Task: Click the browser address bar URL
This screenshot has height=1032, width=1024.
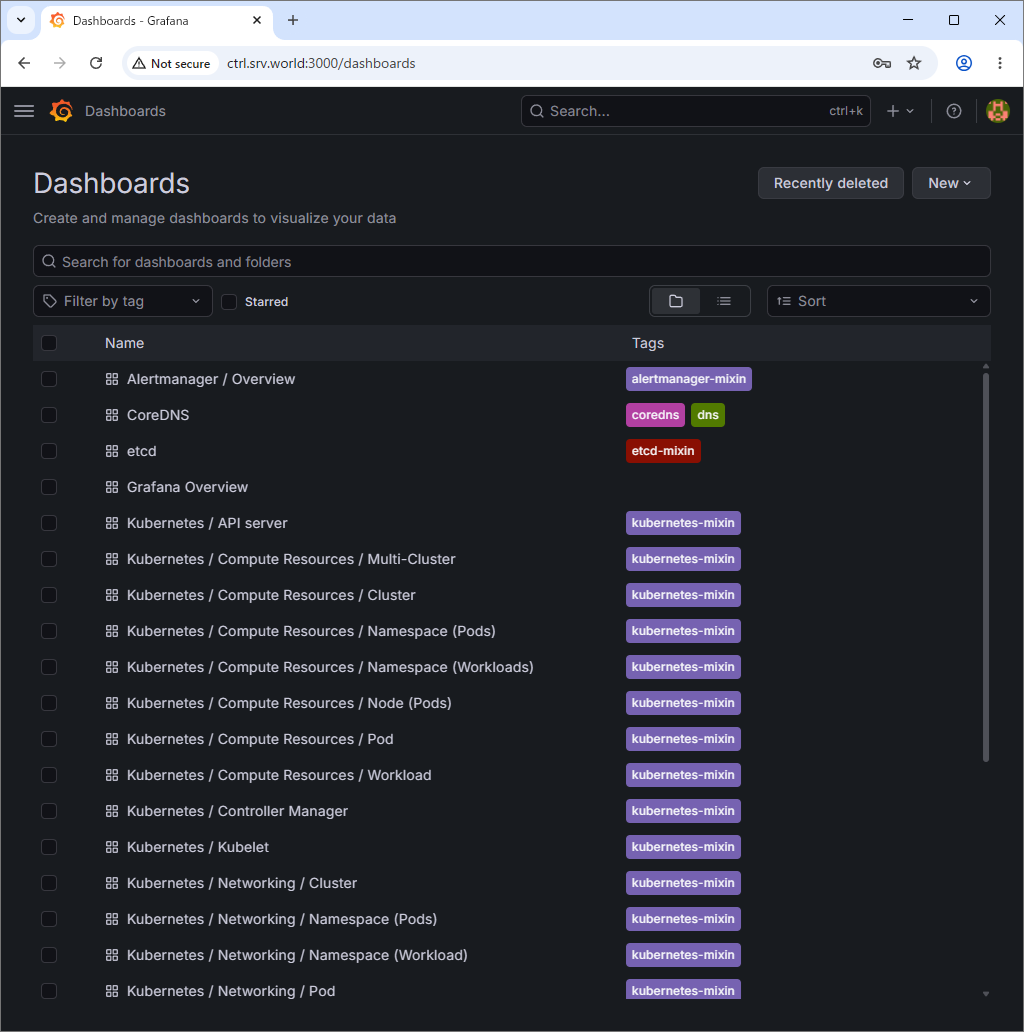Action: point(321,63)
